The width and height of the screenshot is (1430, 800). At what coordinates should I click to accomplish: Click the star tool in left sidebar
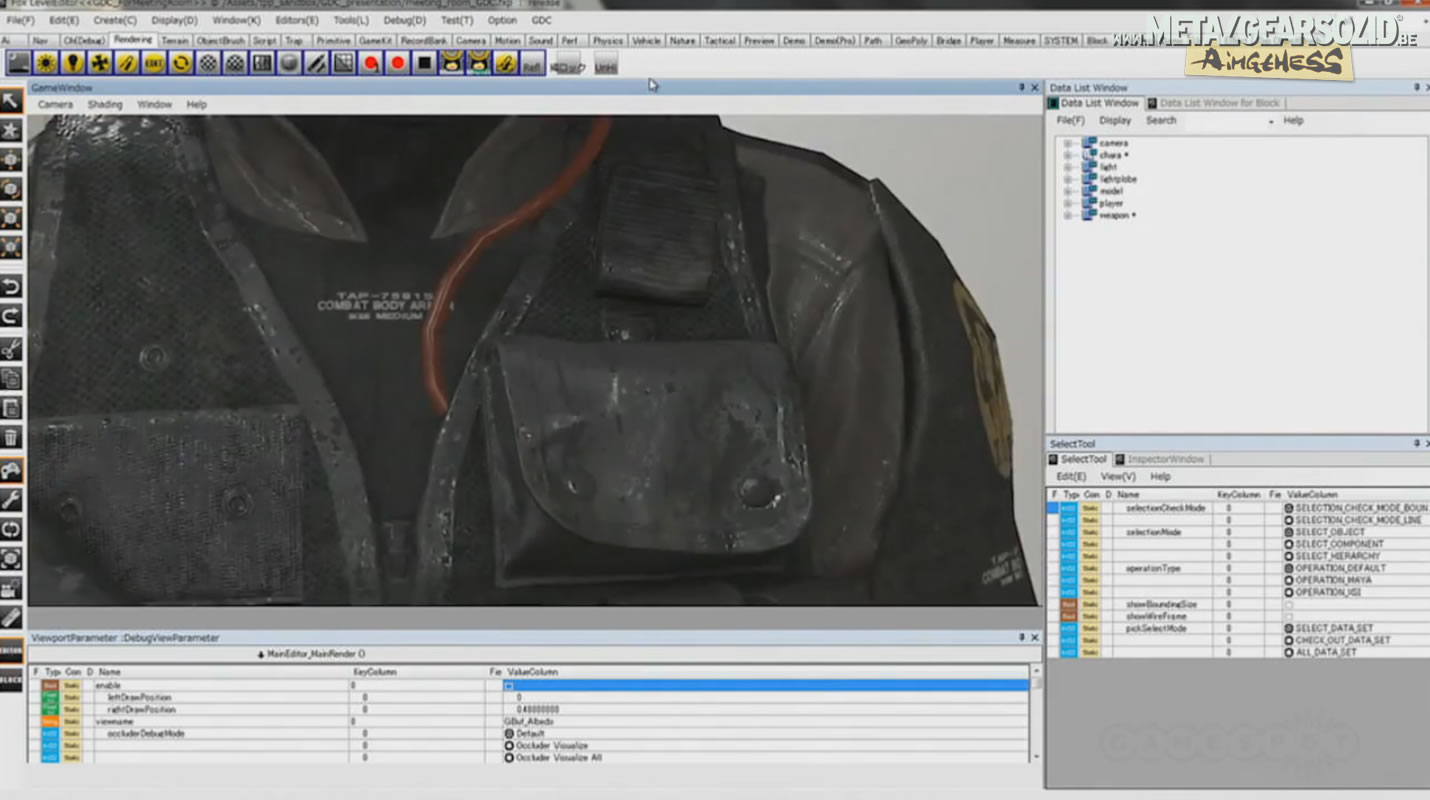(x=11, y=130)
